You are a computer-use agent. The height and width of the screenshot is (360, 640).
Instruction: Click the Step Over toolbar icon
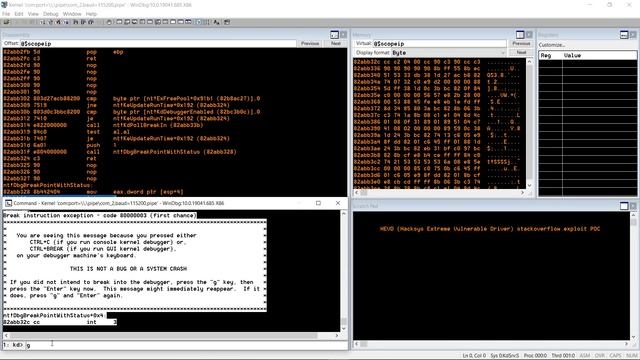83,22
